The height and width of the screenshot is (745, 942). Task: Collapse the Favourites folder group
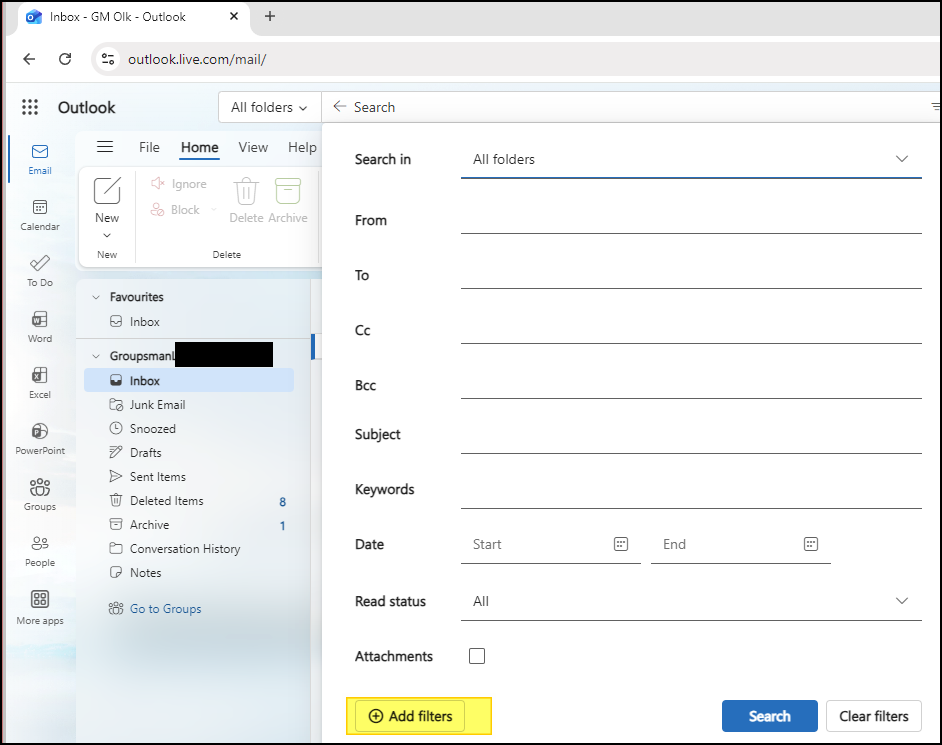[96, 297]
